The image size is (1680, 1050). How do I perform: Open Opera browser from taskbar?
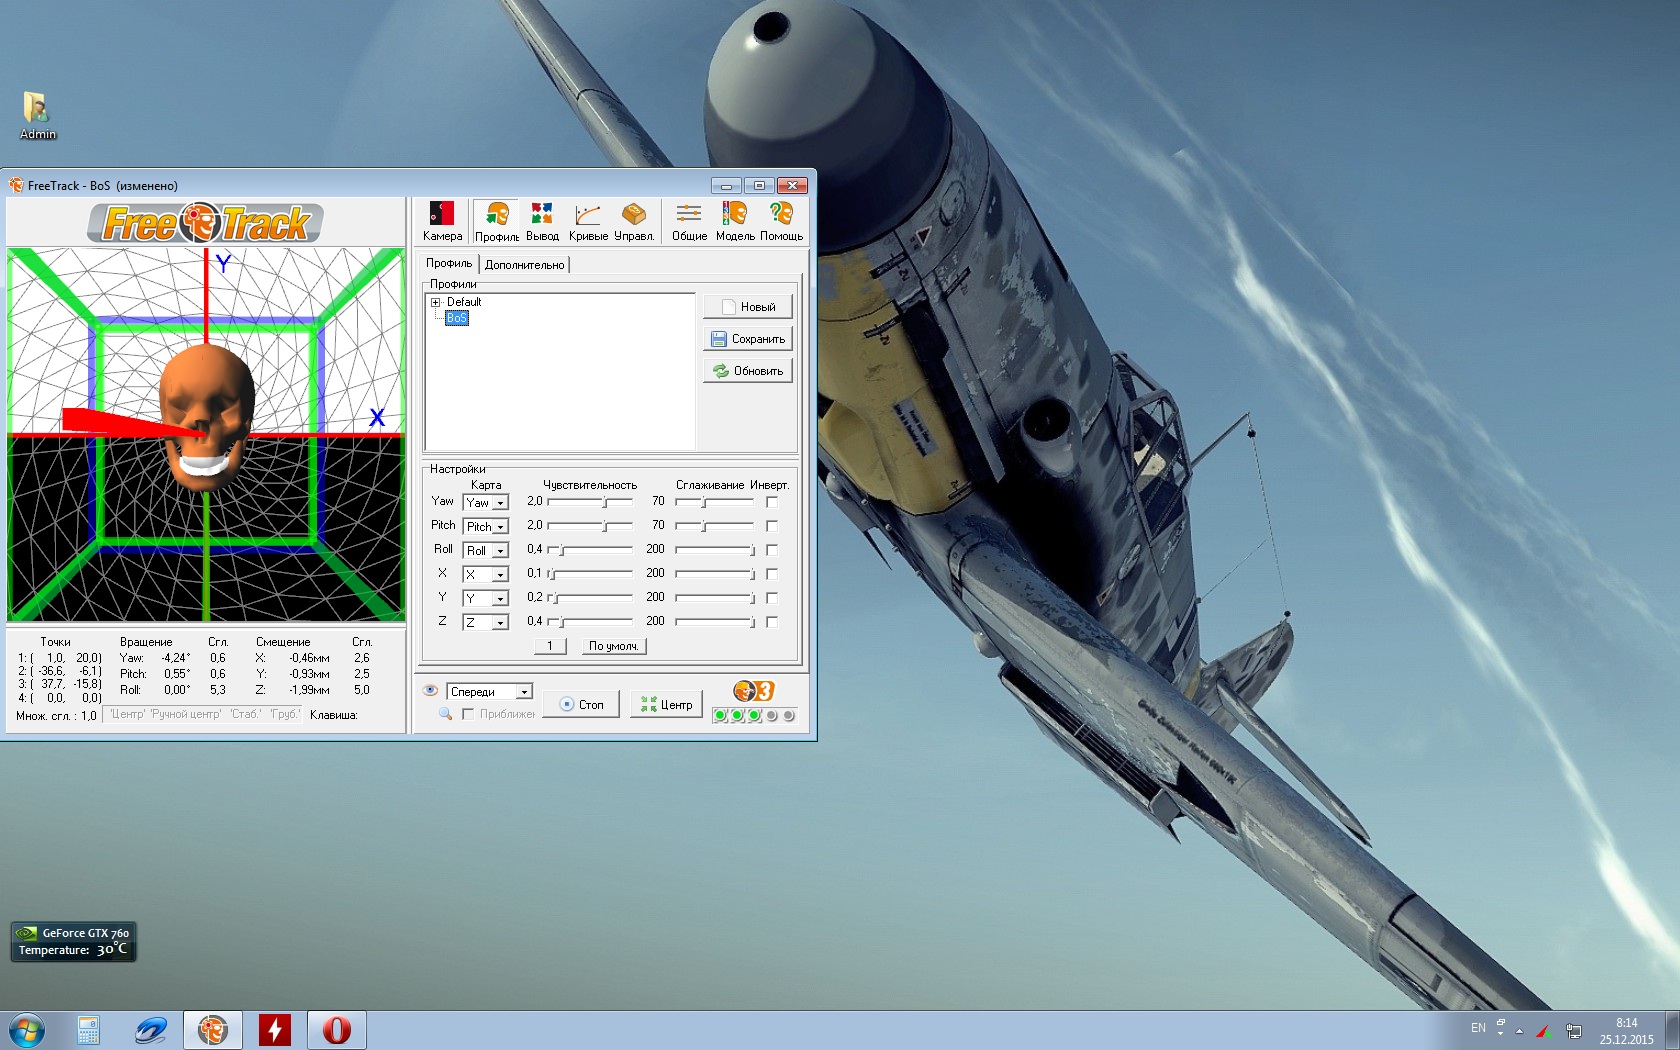click(x=336, y=1030)
